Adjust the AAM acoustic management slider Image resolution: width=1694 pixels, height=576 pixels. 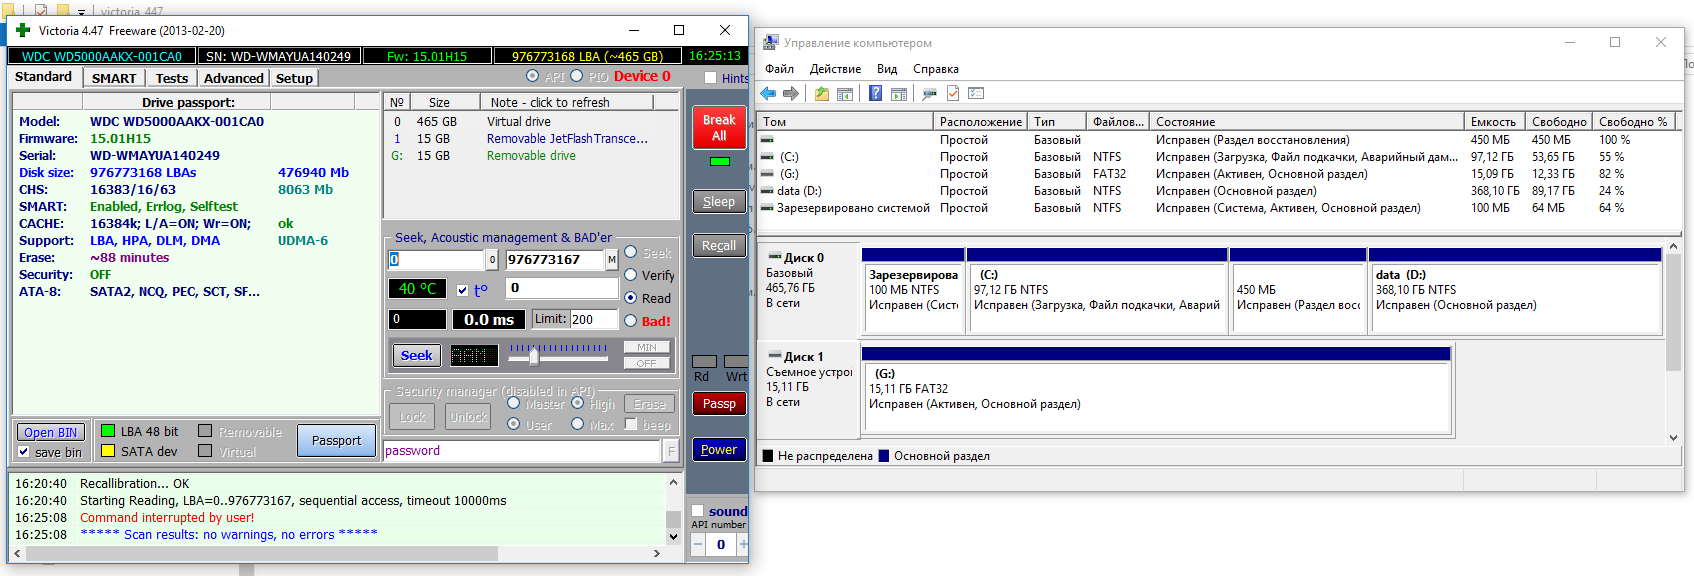click(x=534, y=355)
